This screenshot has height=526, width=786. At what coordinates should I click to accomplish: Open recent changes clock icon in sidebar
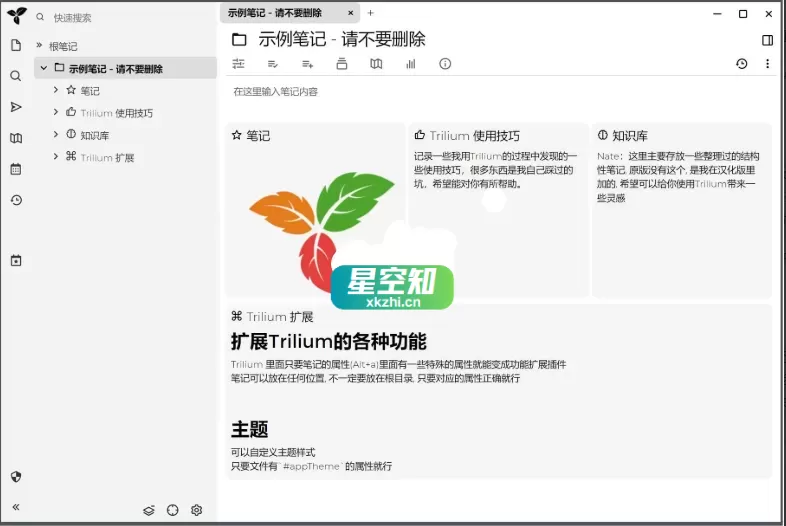click(16, 200)
